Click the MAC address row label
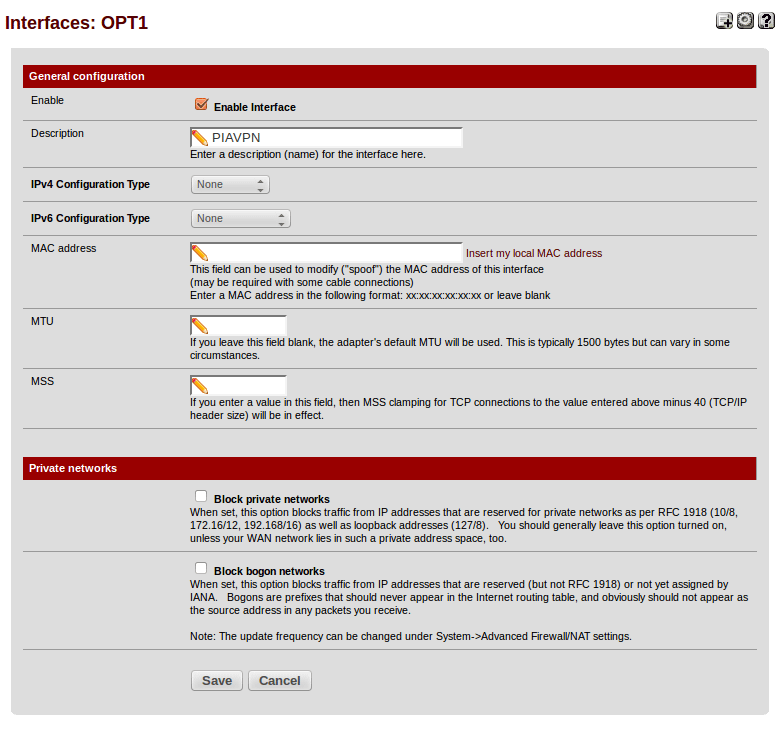This screenshot has height=731, width=780. point(63,248)
